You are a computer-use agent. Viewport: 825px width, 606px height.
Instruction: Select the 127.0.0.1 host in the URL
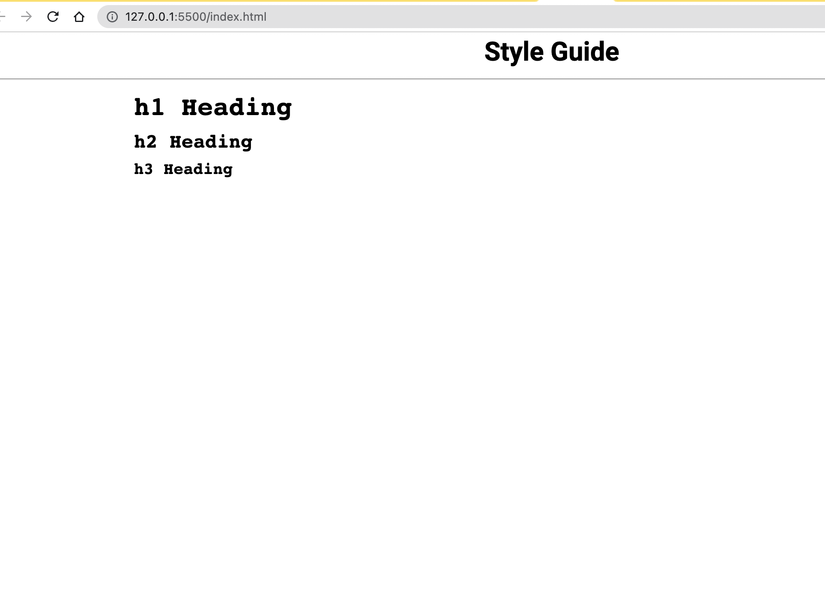coord(149,17)
